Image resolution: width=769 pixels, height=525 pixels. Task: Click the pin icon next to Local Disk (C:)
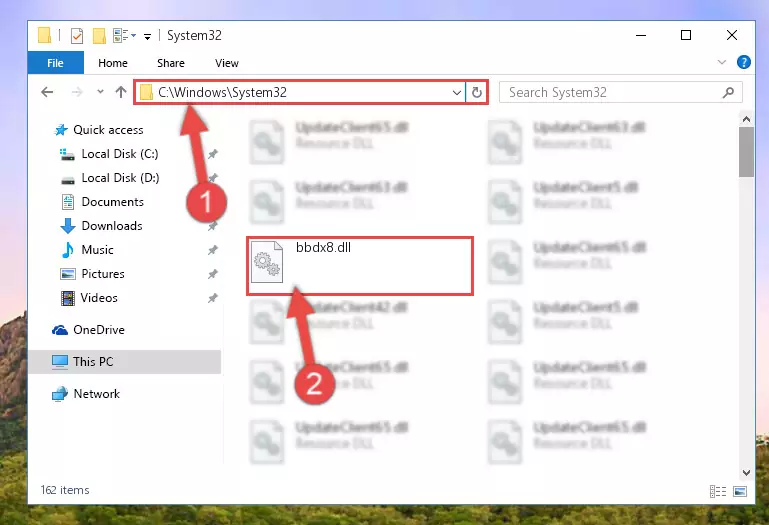pyautogui.click(x=212, y=154)
